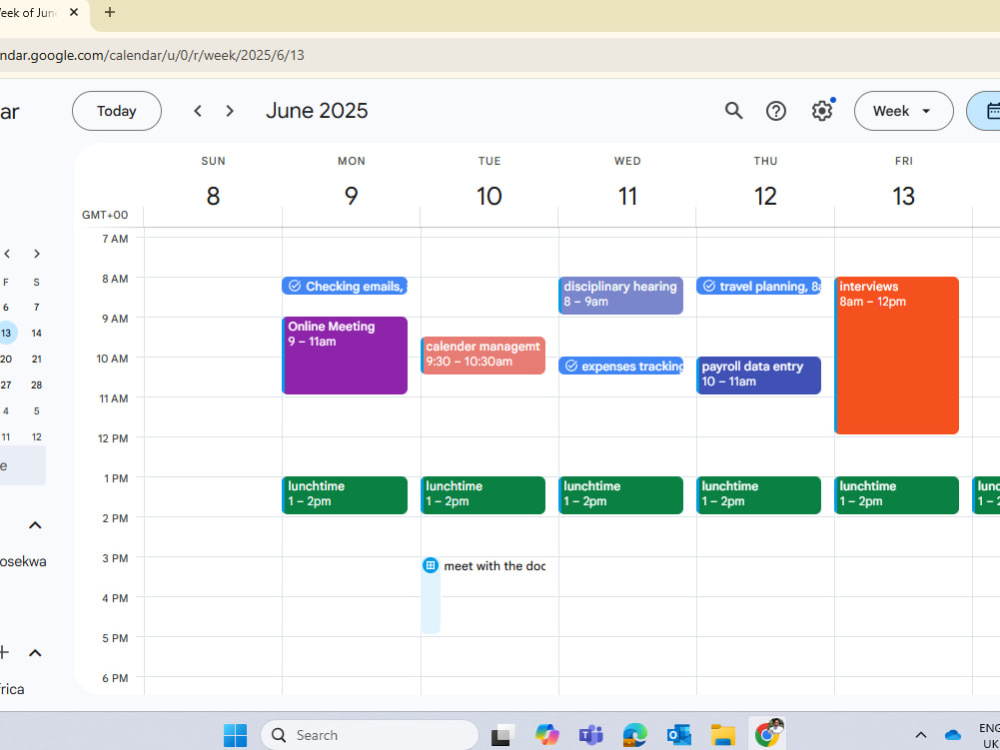Open Task View in the taskbar
The image size is (1000, 750).
click(503, 735)
